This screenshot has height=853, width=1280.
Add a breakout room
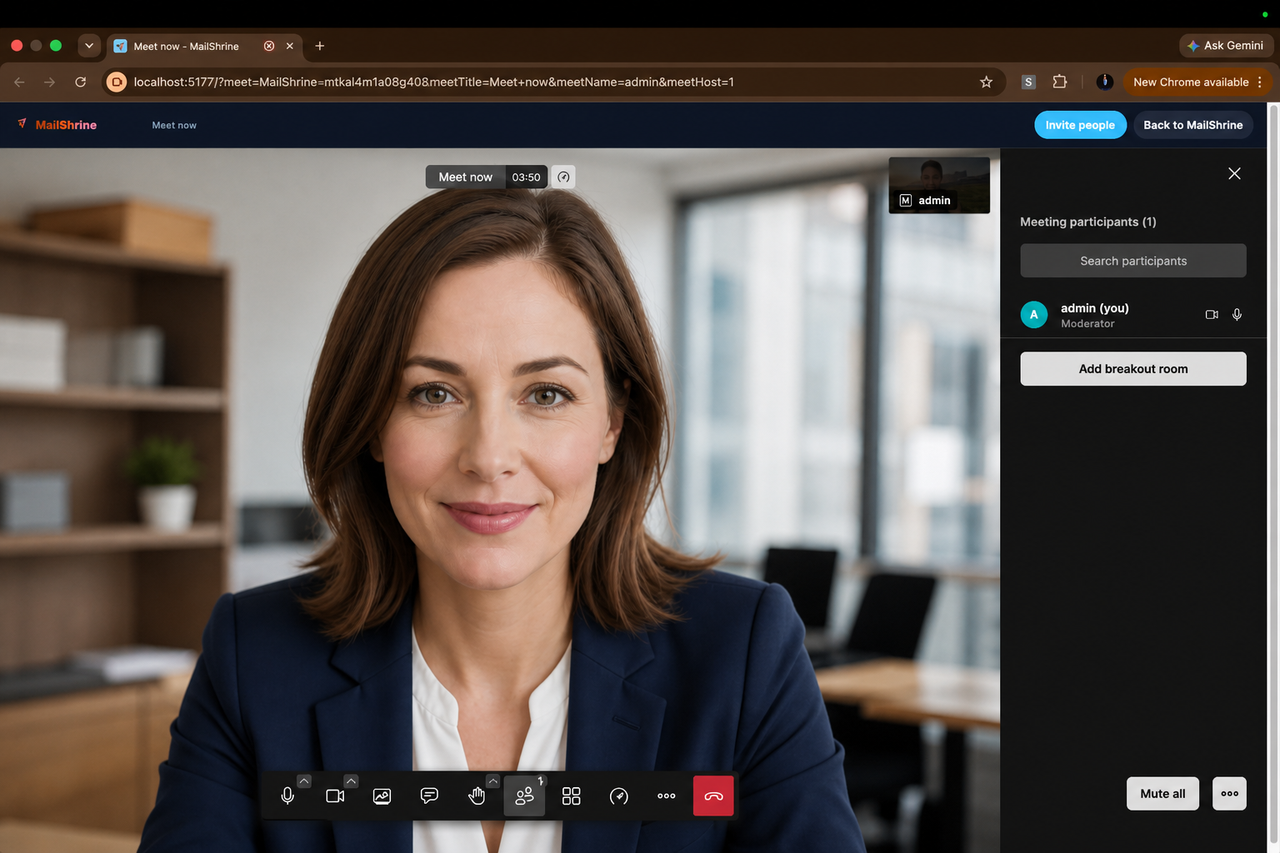tap(1133, 369)
